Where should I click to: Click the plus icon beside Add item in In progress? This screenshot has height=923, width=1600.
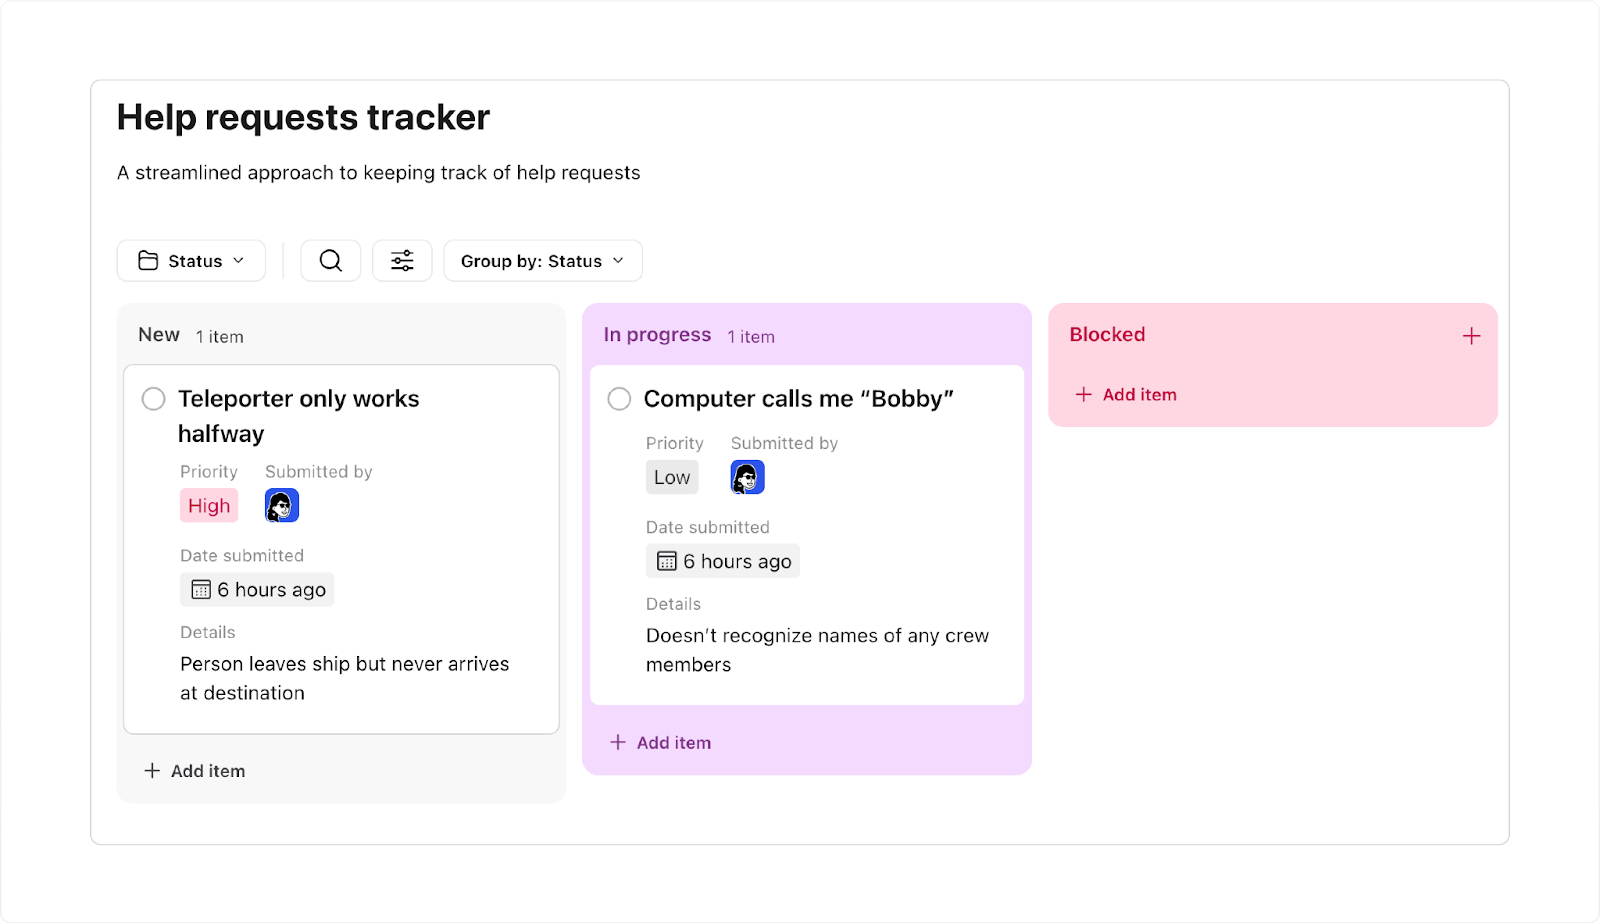(x=617, y=742)
